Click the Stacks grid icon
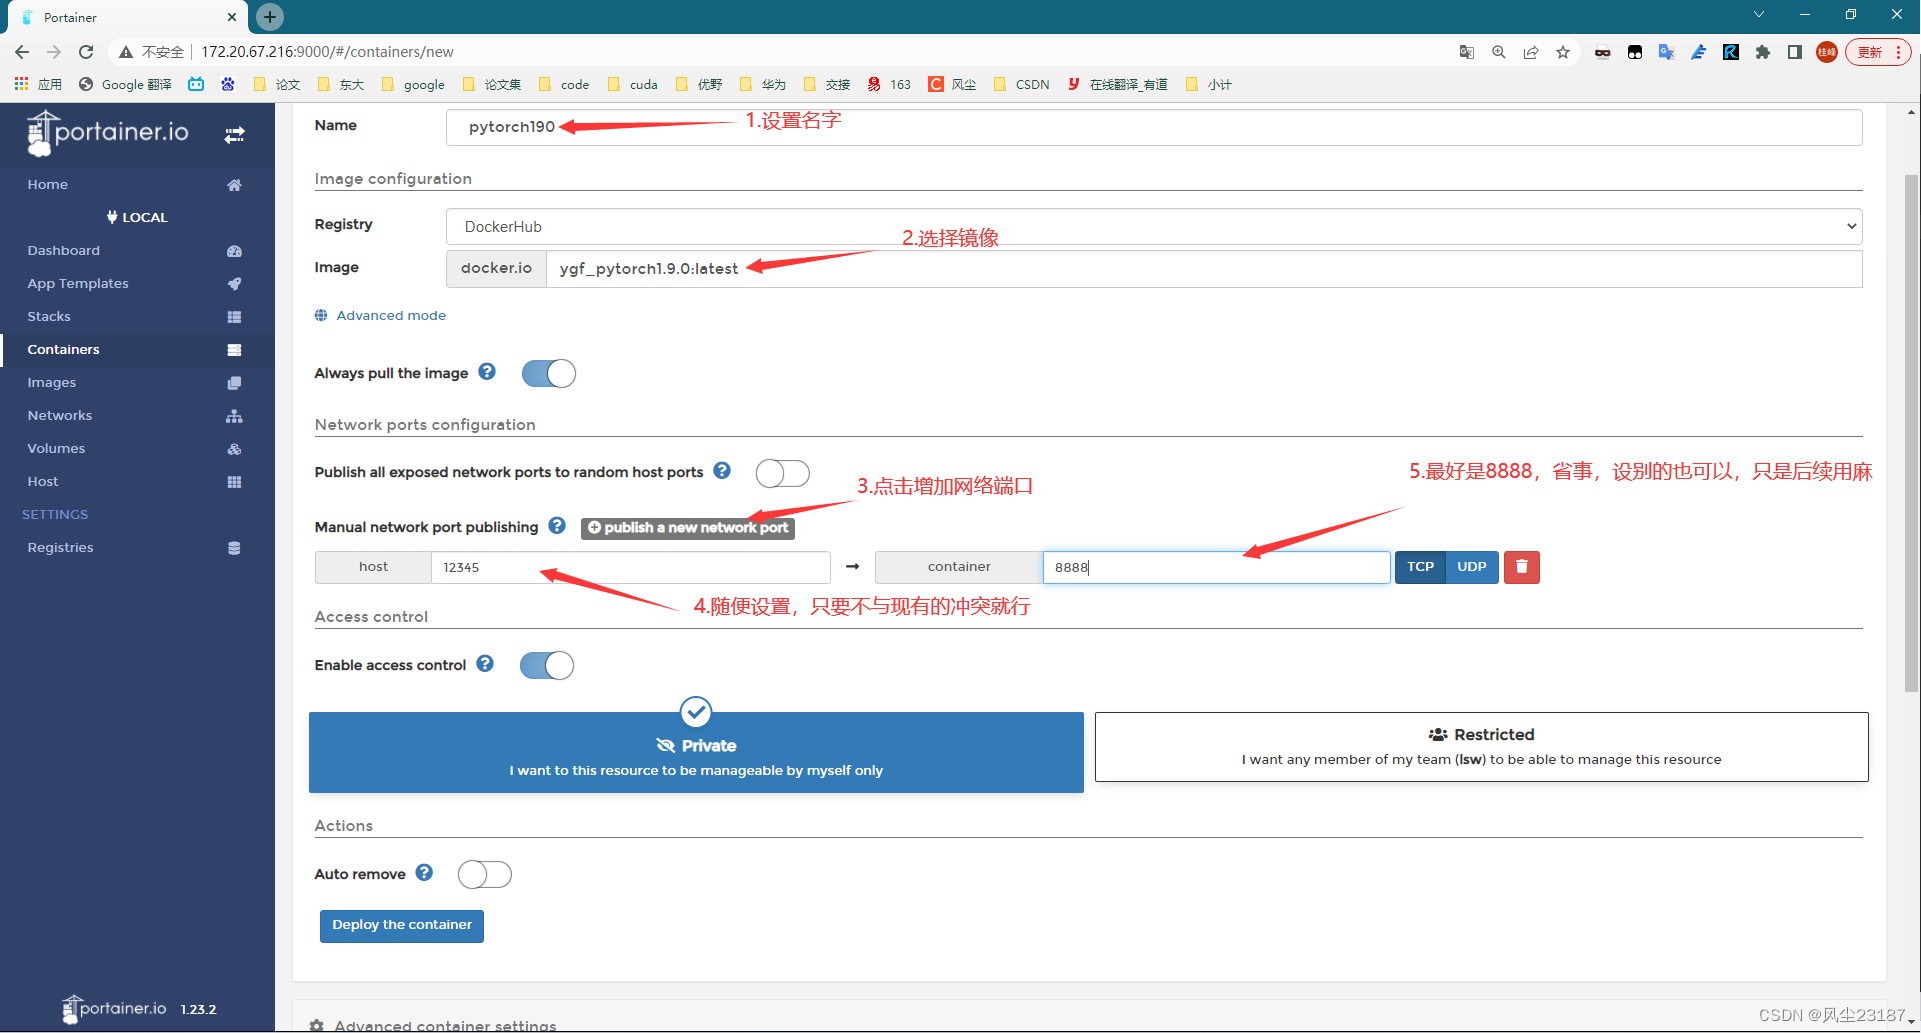The height and width of the screenshot is (1033, 1921). [x=234, y=317]
